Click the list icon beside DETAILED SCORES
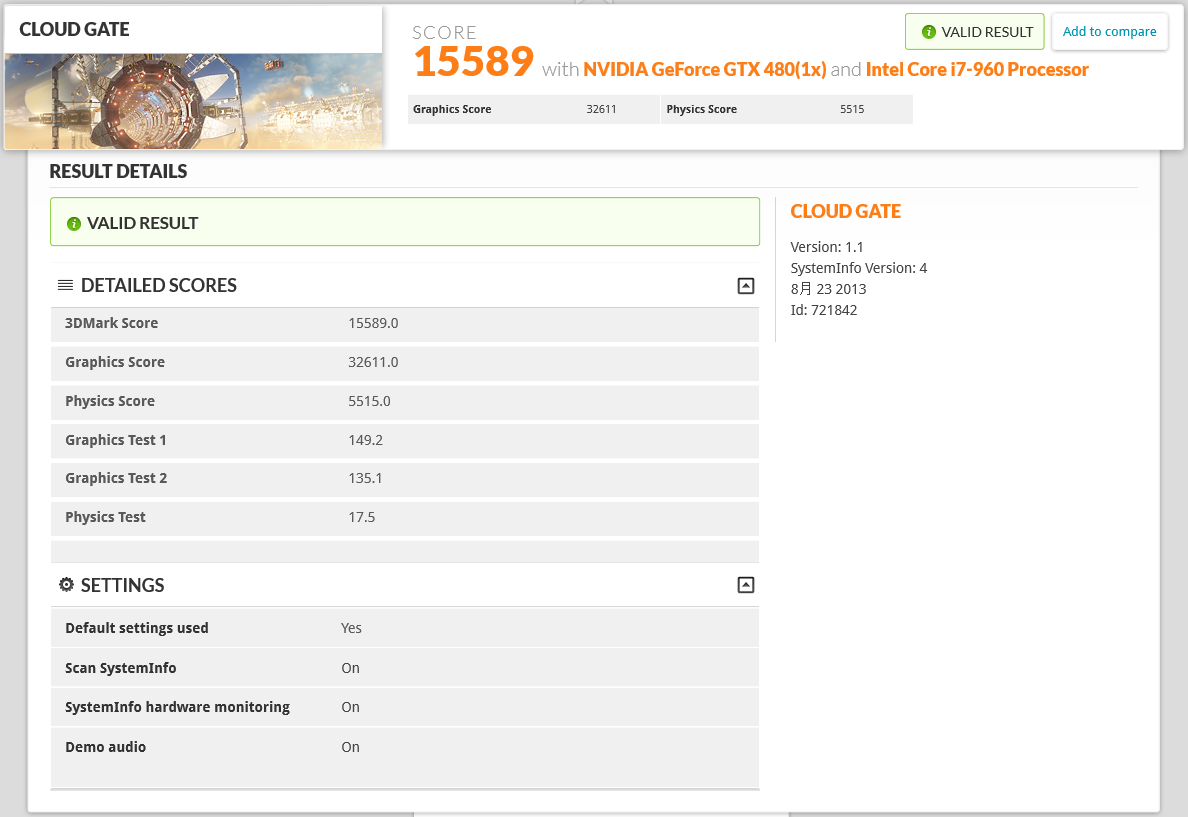 click(66, 285)
